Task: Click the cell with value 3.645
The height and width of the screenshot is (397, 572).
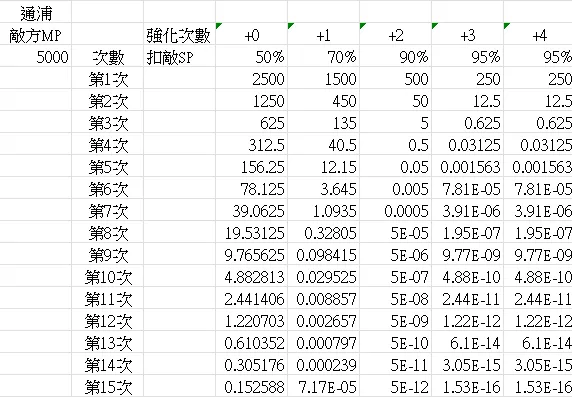Action: (x=324, y=188)
